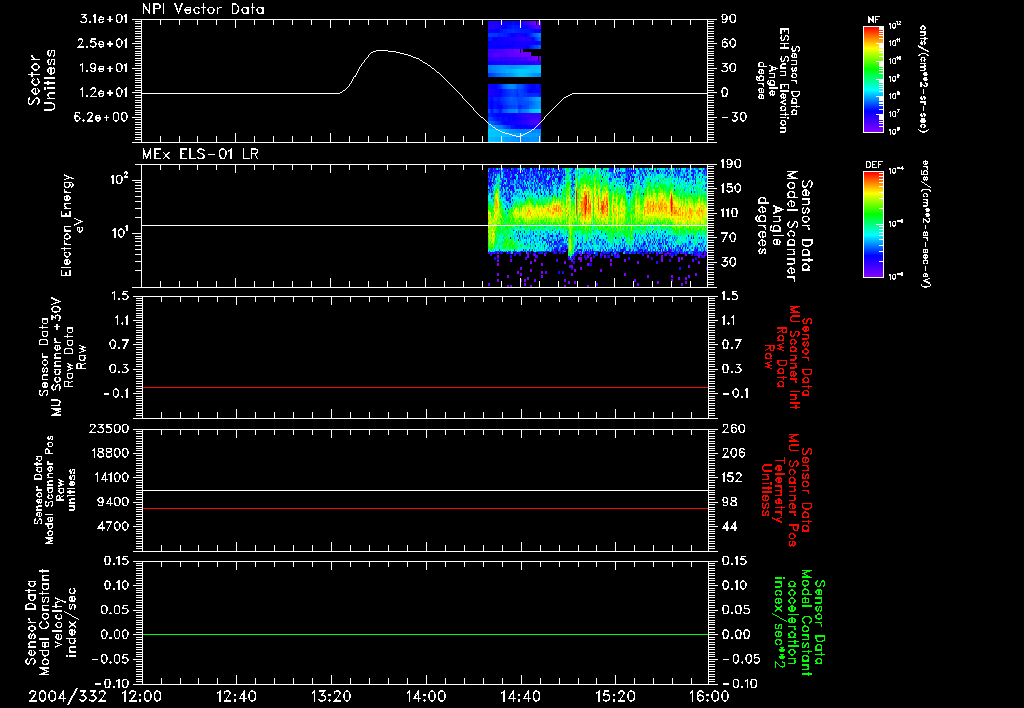Viewport: 1024px width, 708px height.
Task: Click the red MU Scanner Pos Telemetry title
Action: coord(786,490)
